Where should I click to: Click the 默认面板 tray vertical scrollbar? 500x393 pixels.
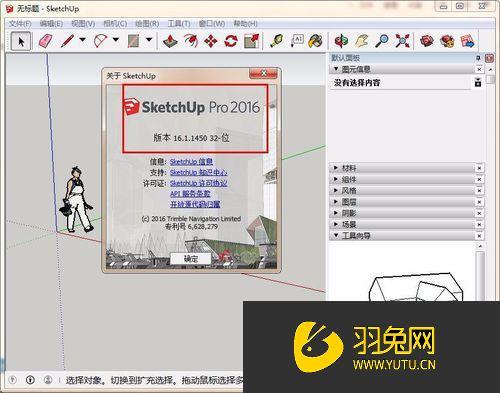(x=490, y=80)
